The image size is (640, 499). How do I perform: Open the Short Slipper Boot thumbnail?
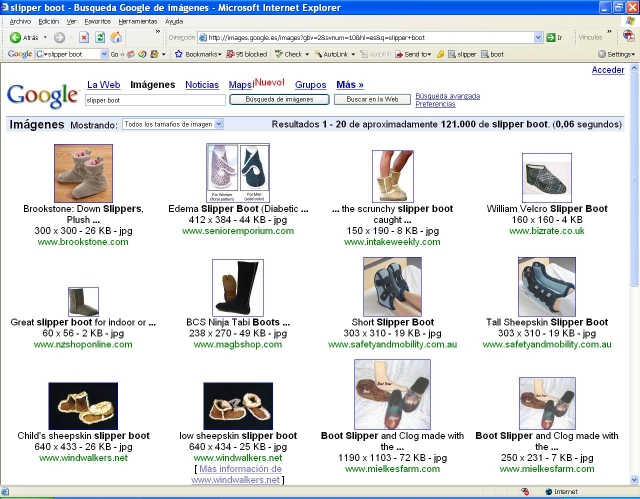pyautogui.click(x=393, y=287)
